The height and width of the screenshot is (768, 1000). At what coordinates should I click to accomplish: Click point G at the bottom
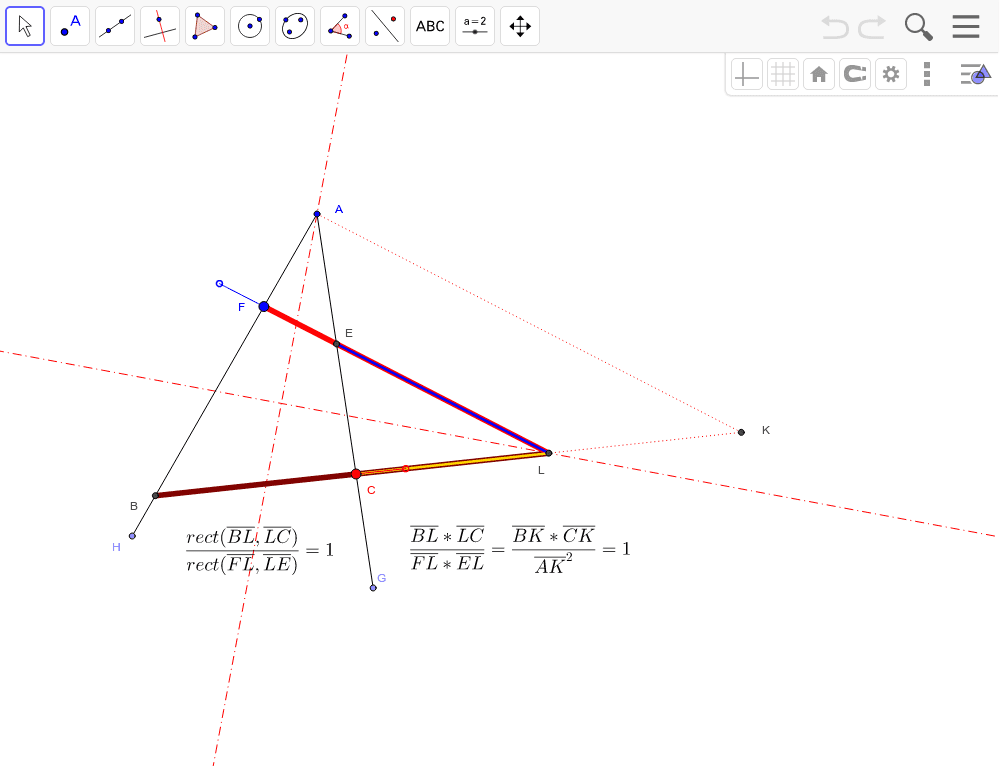coord(373,587)
